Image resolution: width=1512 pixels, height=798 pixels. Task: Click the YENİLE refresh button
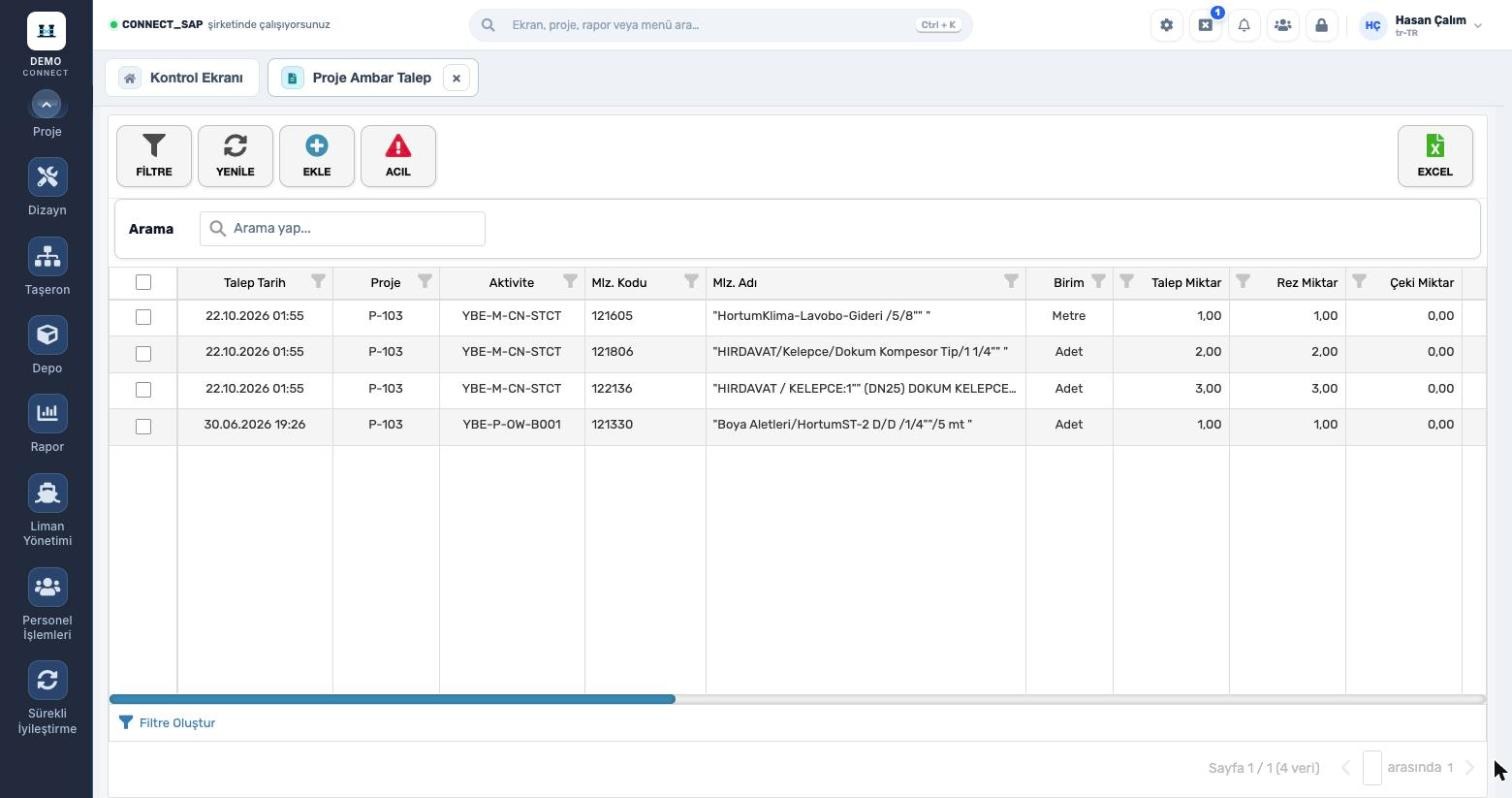[235, 156]
